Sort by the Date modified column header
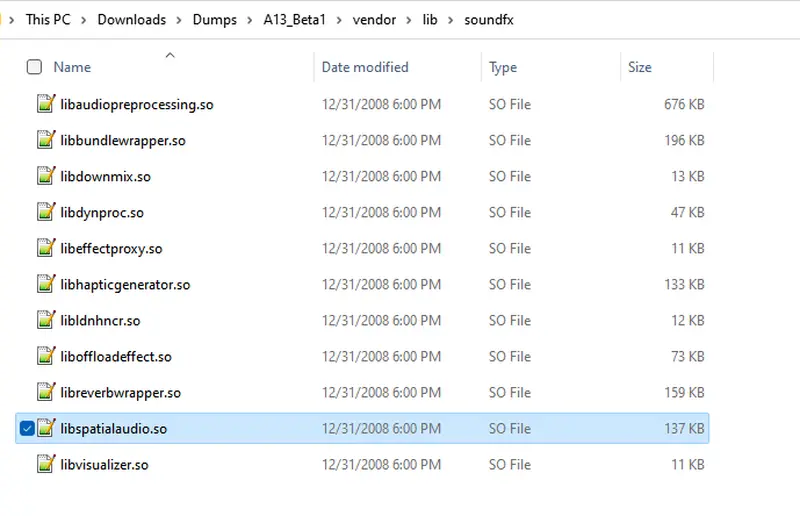This screenshot has height=516, width=800. pos(365,67)
